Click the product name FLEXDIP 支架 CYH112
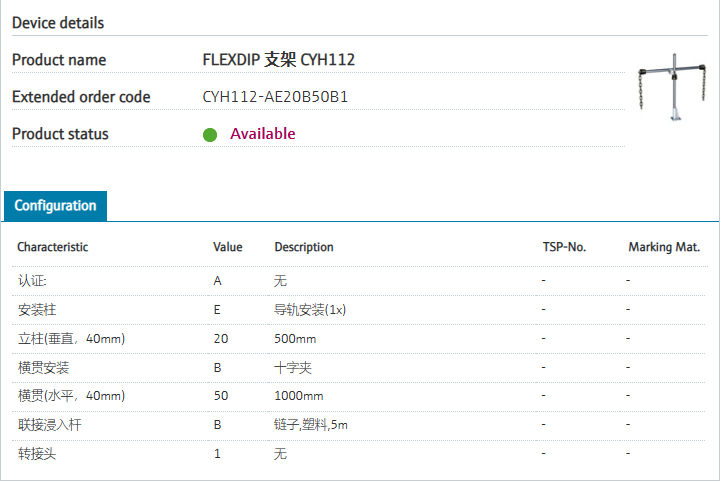Viewport: 721px width, 482px height. tap(279, 60)
